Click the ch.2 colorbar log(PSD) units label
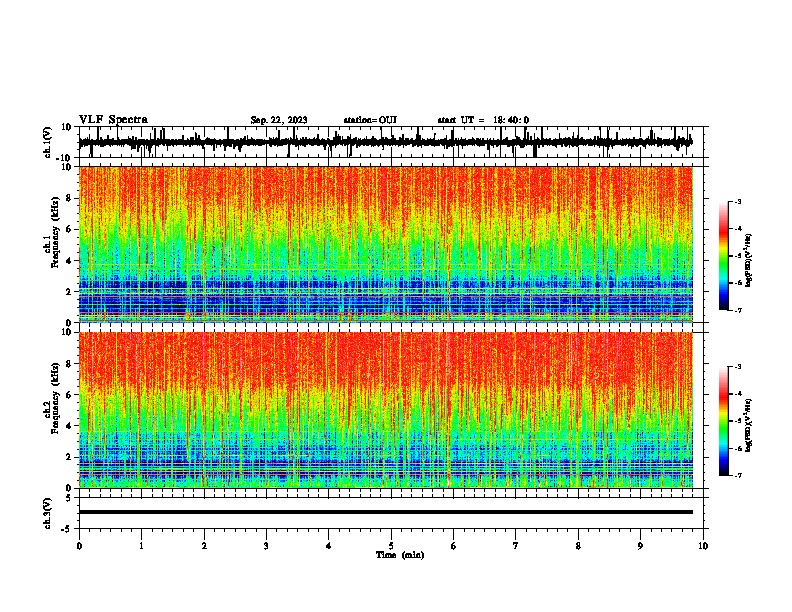The image size is (792, 612). click(748, 426)
